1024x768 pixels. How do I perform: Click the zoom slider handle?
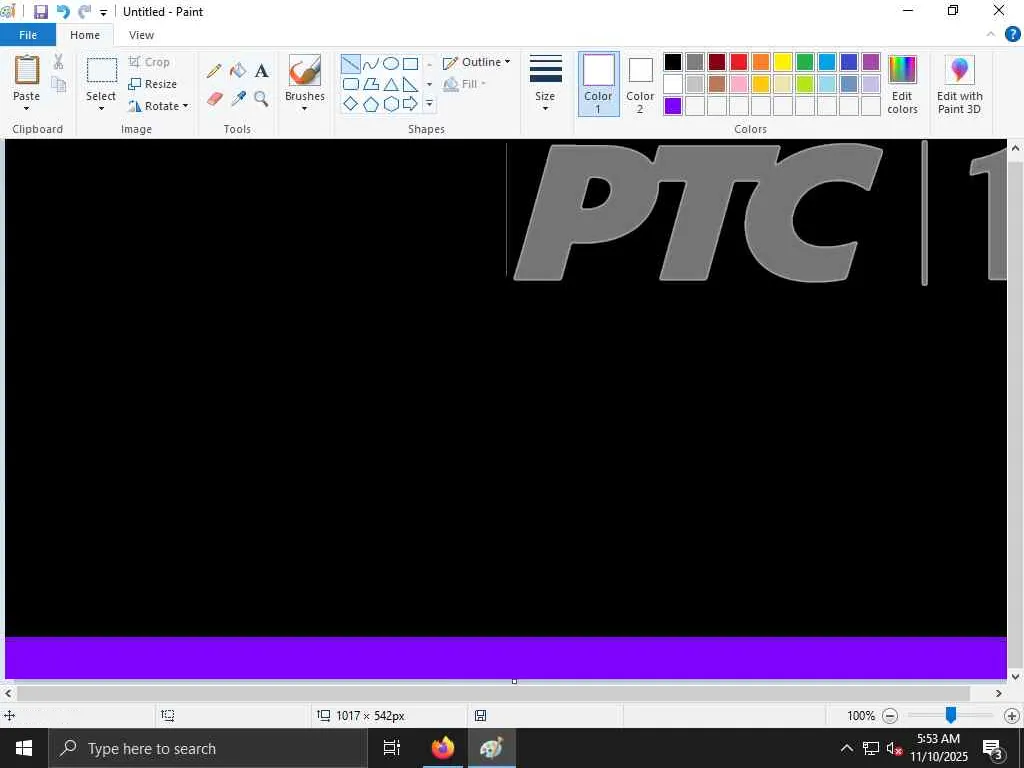click(x=951, y=715)
